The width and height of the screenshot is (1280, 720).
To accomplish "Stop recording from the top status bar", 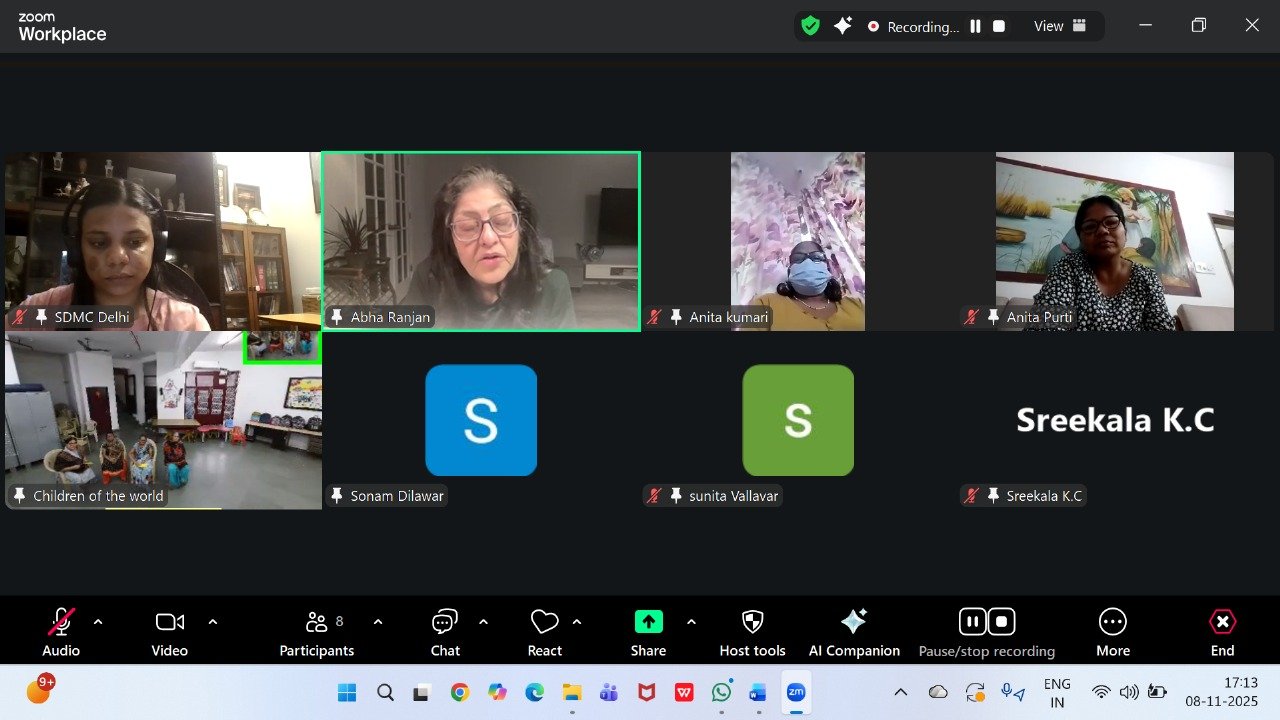I will tap(998, 27).
